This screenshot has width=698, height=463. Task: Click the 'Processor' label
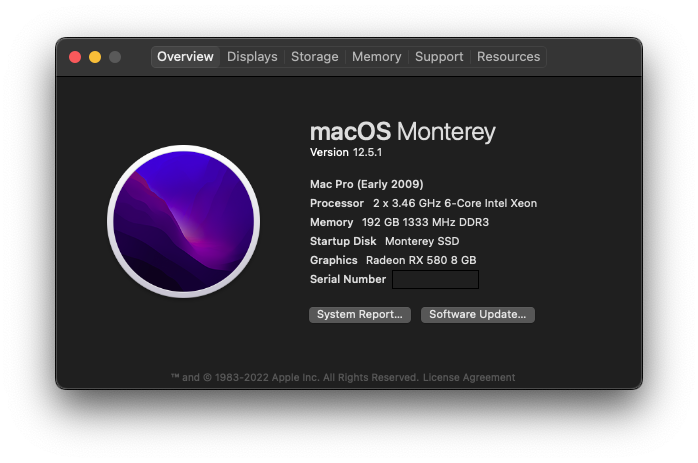click(x=337, y=203)
